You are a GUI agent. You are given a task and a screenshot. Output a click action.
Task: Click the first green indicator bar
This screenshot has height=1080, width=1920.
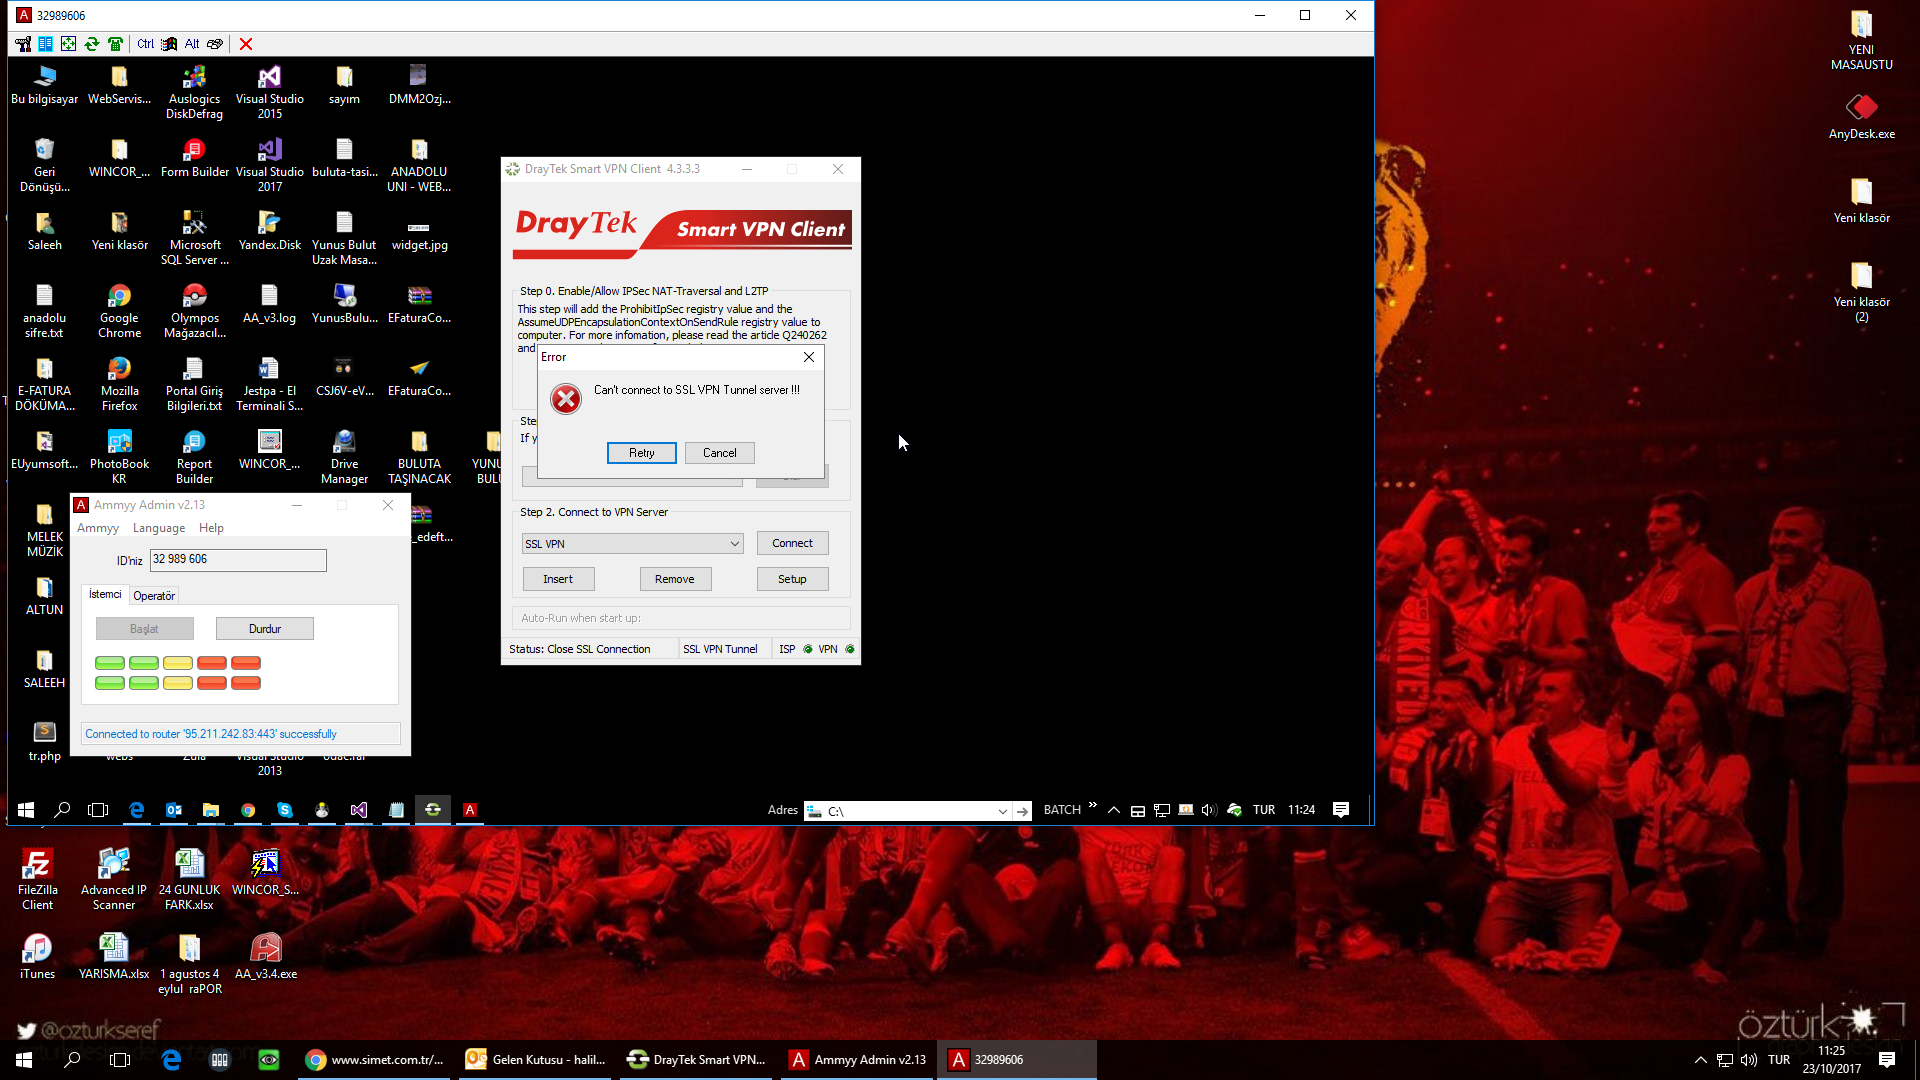tap(110, 663)
